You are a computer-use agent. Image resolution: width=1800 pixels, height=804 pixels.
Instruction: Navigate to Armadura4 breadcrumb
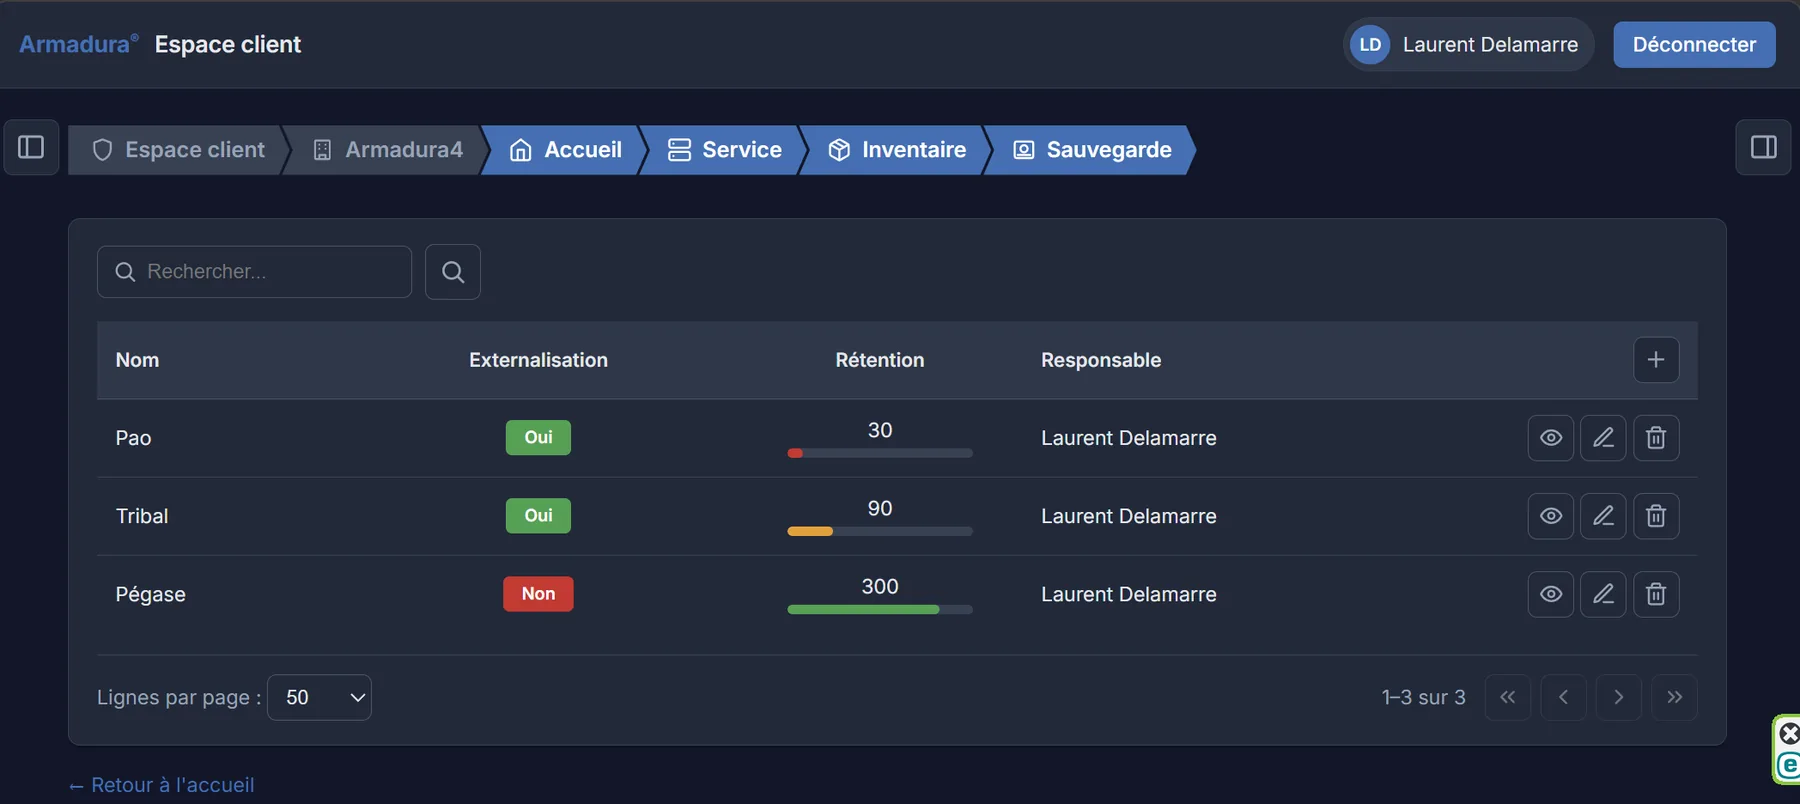pyautogui.click(x=388, y=150)
